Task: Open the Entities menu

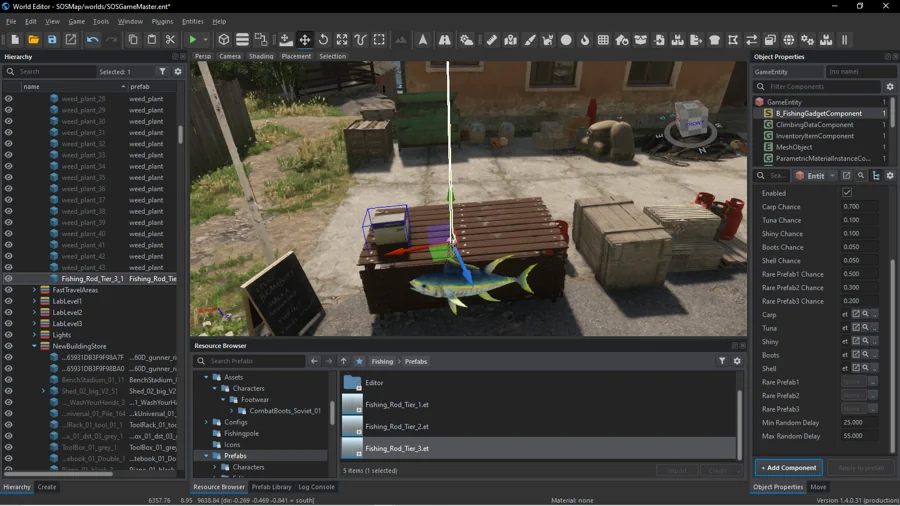Action: point(193,21)
